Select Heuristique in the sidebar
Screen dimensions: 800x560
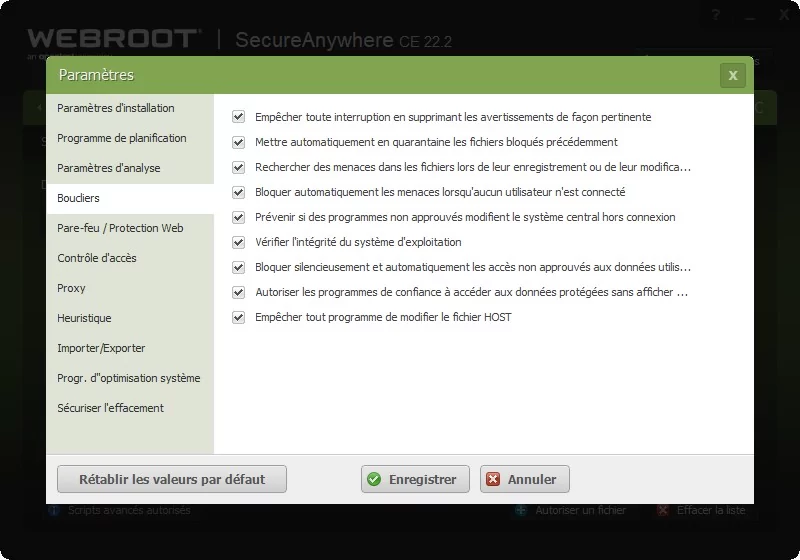click(84, 318)
